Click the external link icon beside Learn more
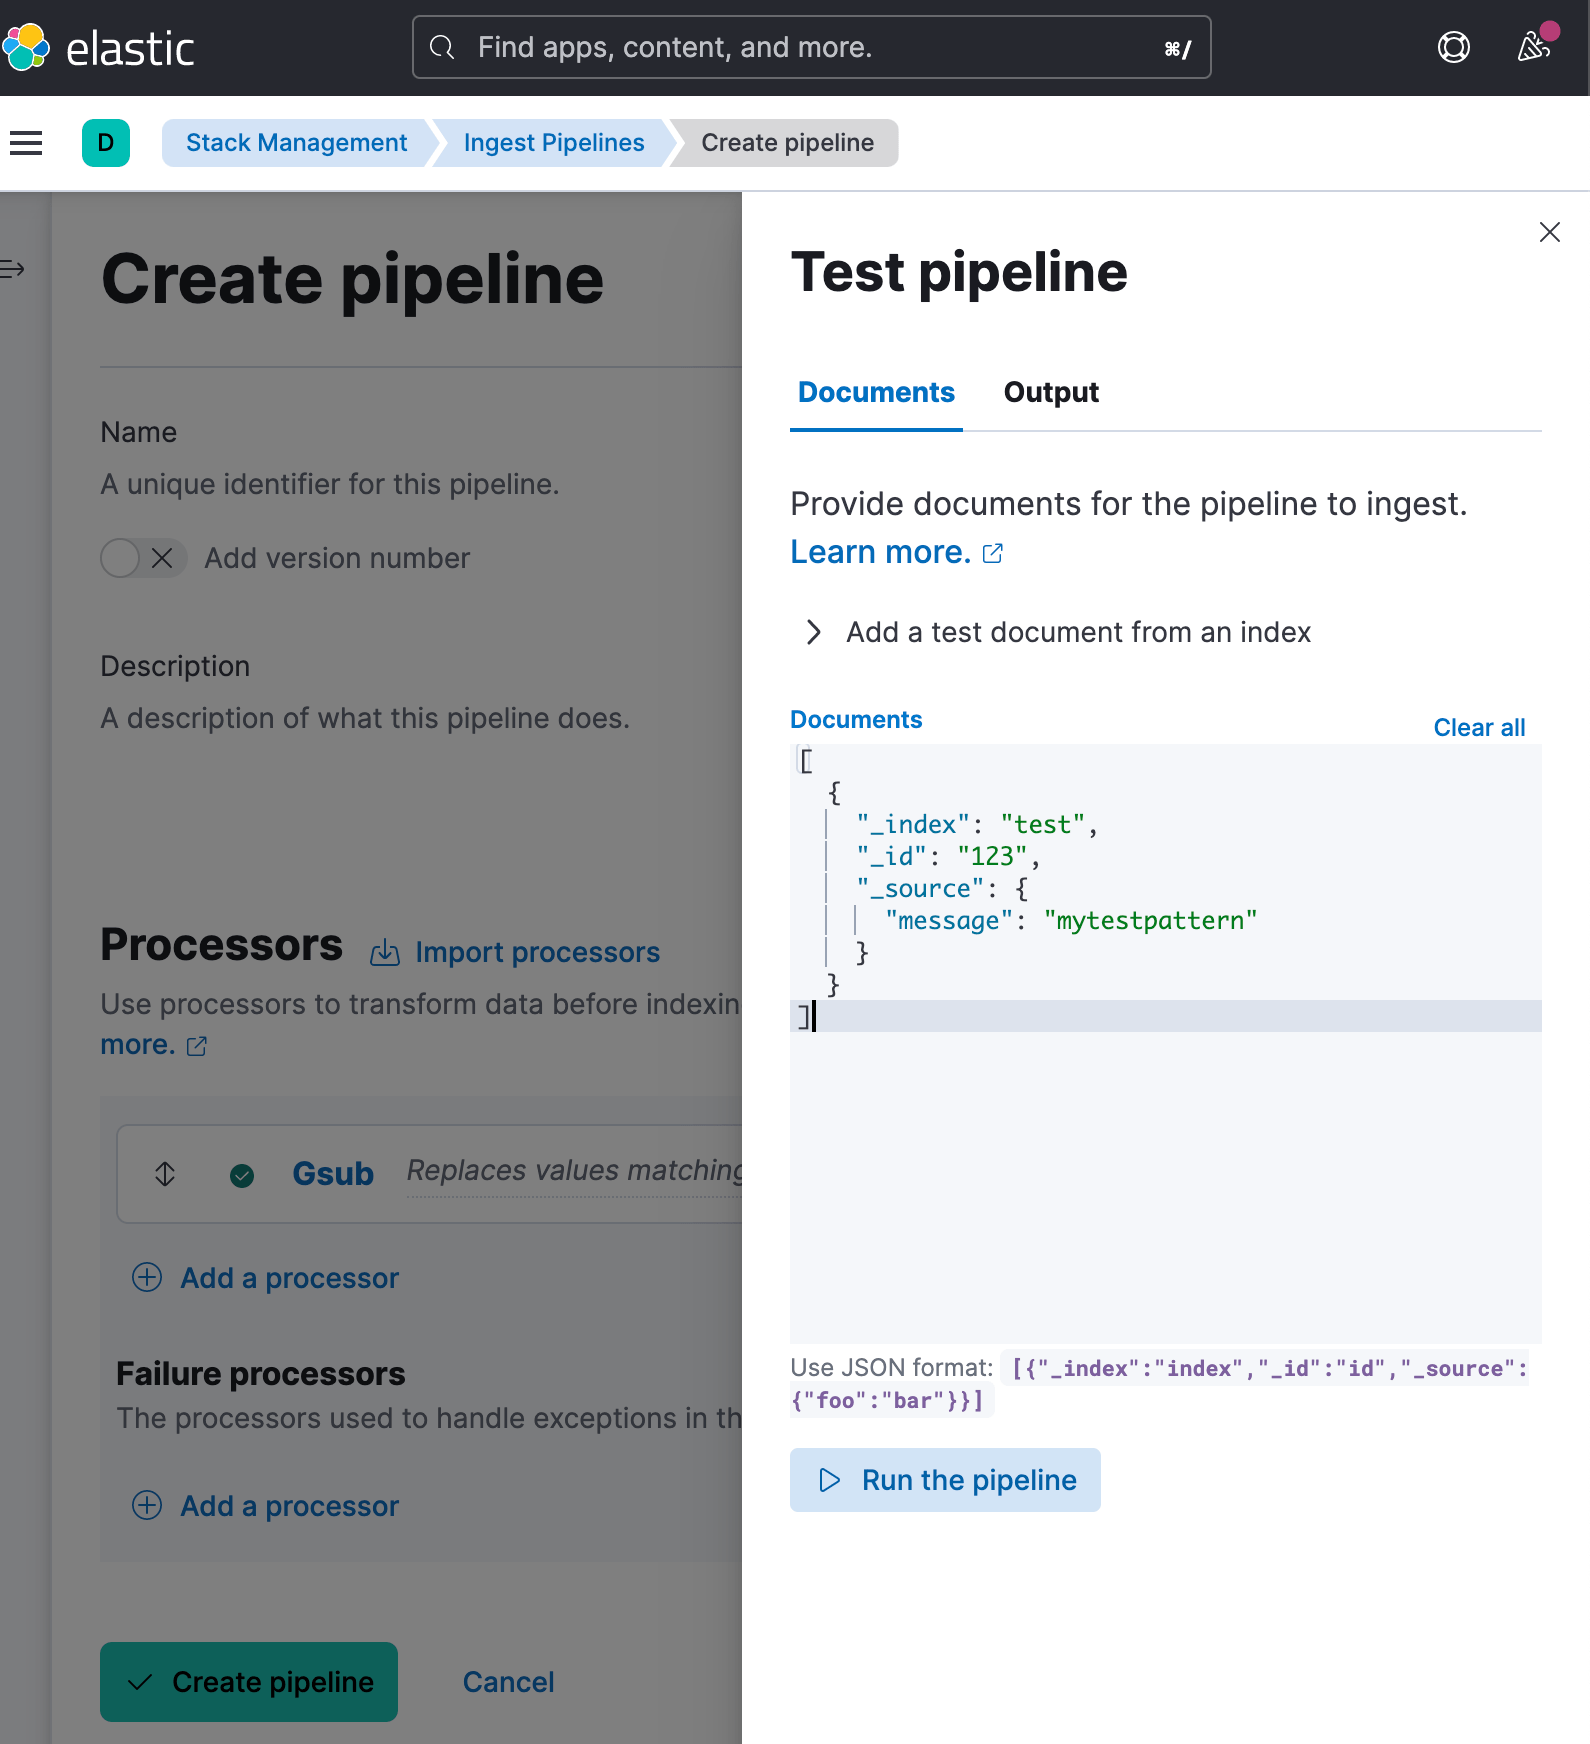 tap(992, 553)
